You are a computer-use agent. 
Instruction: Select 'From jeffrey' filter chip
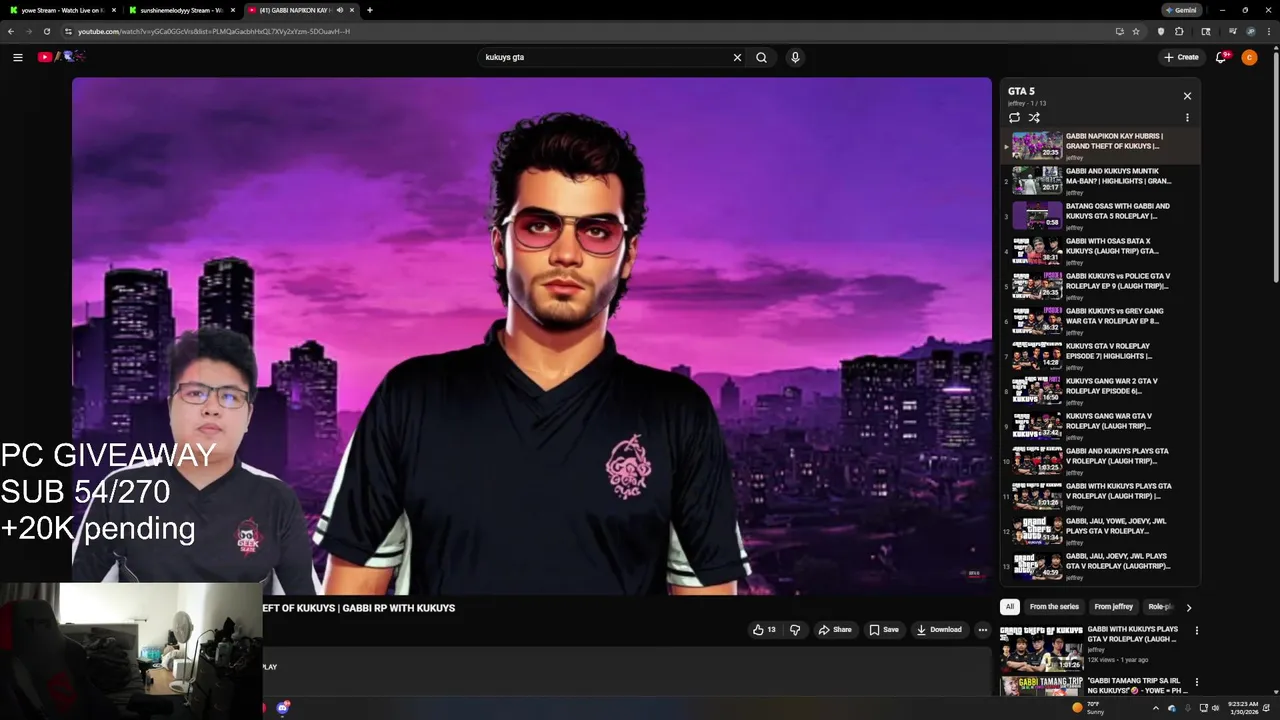[1113, 607]
